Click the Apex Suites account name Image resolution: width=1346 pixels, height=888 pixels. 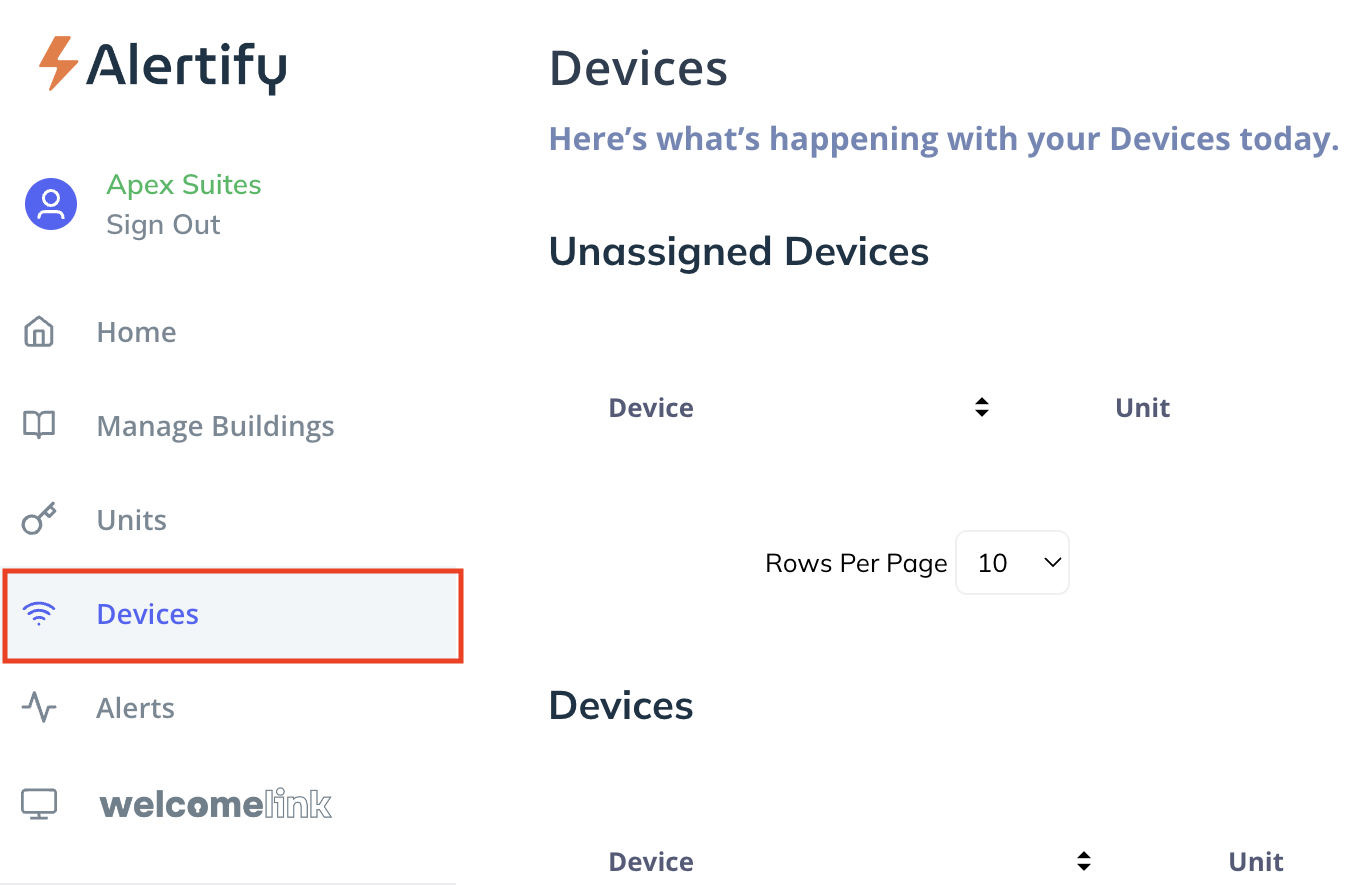[184, 185]
